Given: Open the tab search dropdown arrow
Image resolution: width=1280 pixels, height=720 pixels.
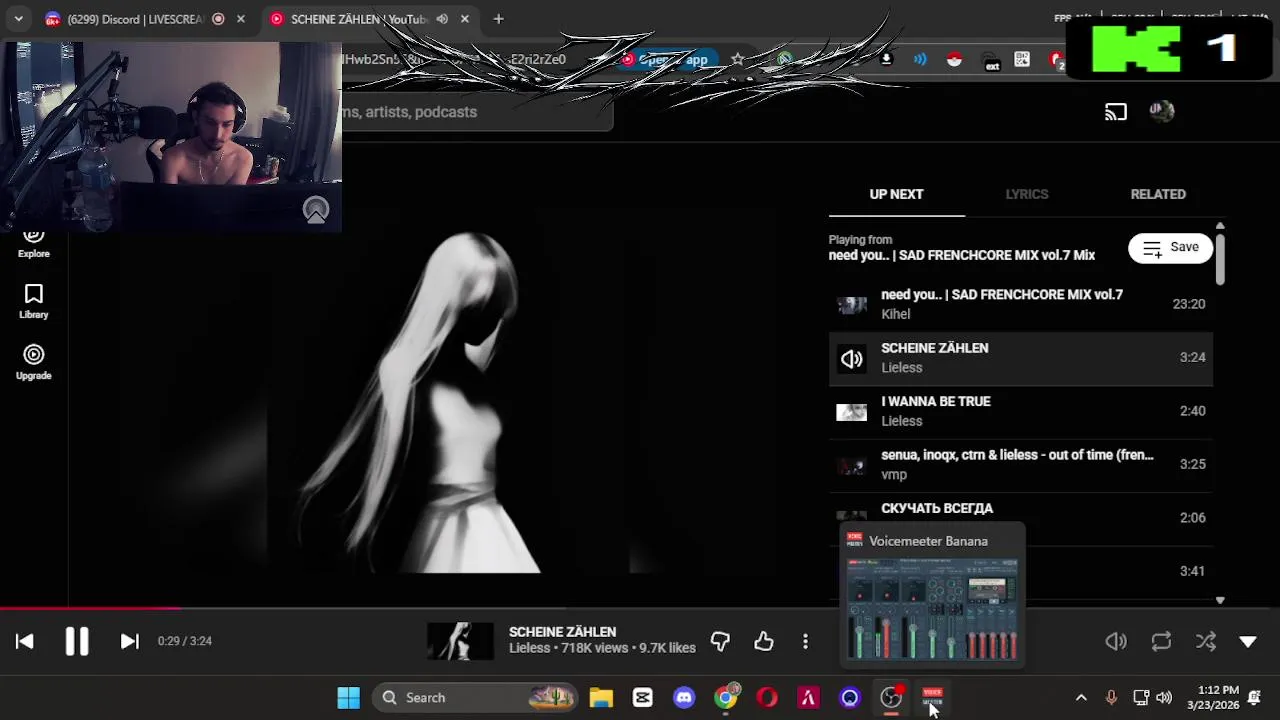Looking at the screenshot, I should [x=18, y=19].
